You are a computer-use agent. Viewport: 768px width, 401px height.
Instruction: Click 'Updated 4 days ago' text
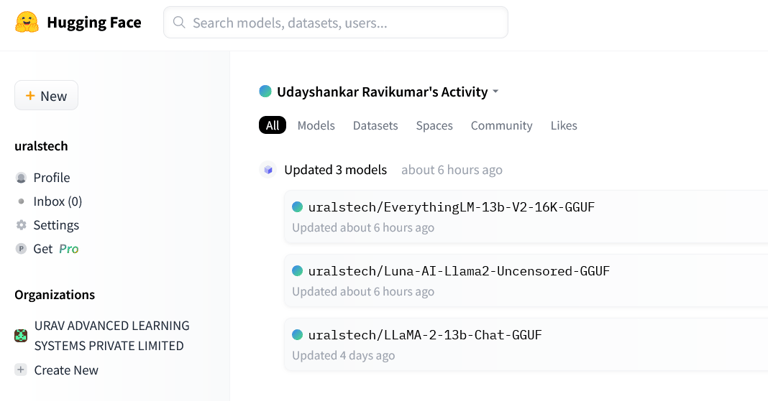coord(343,355)
